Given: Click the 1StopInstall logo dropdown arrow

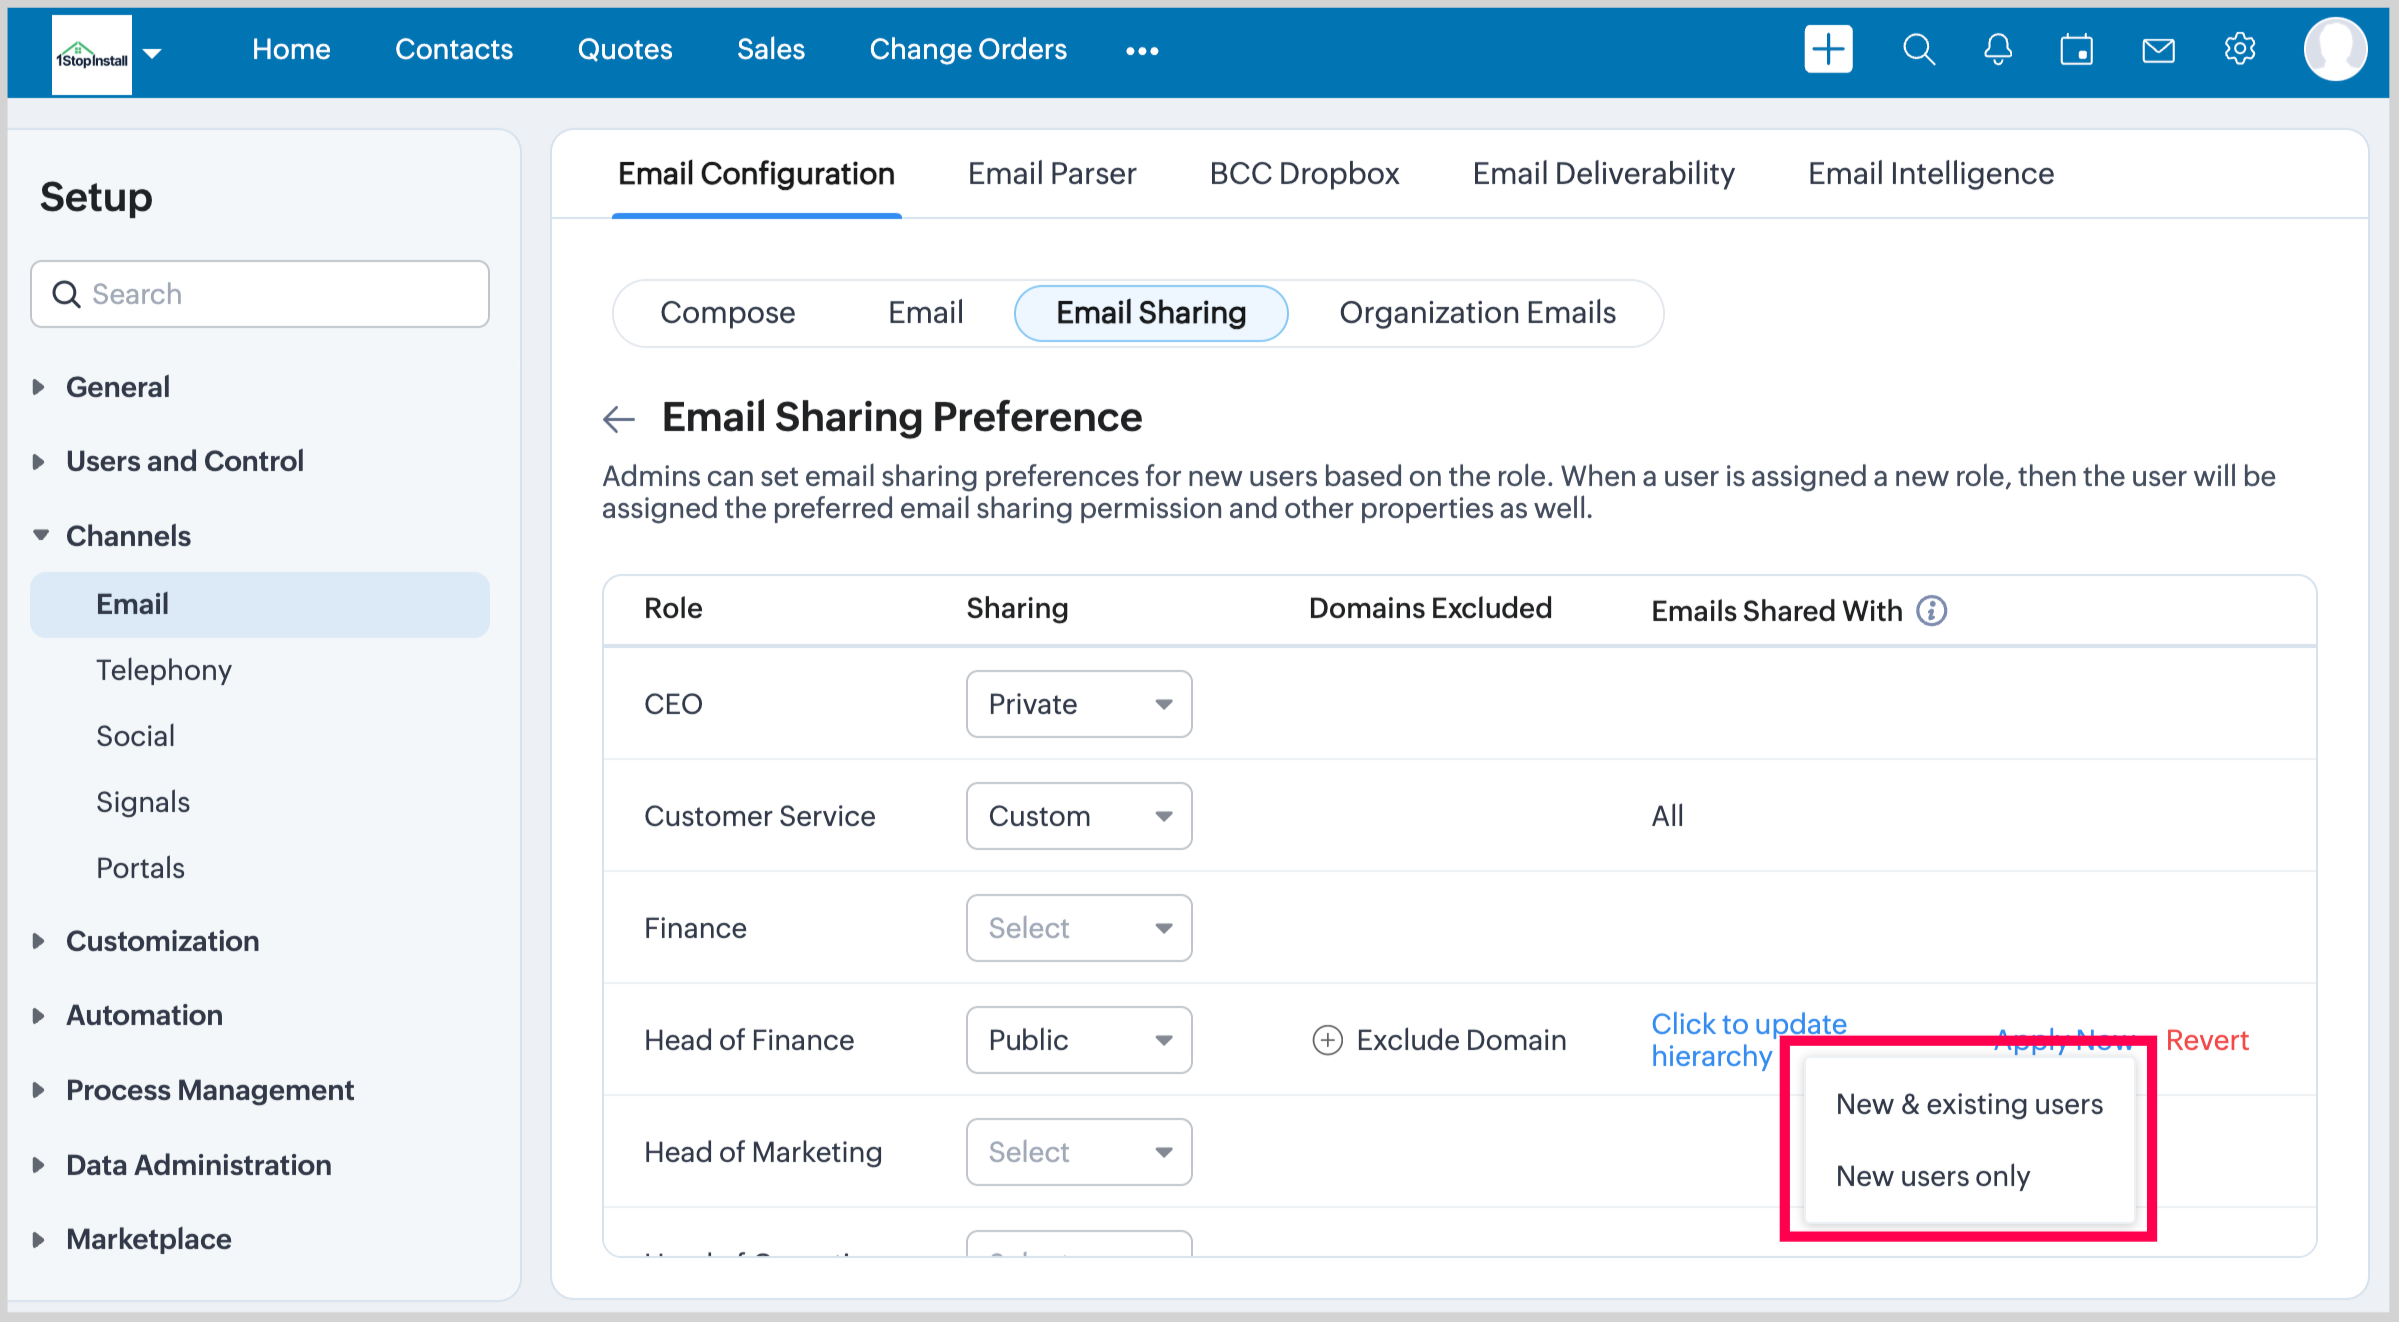Looking at the screenshot, I should click(152, 53).
